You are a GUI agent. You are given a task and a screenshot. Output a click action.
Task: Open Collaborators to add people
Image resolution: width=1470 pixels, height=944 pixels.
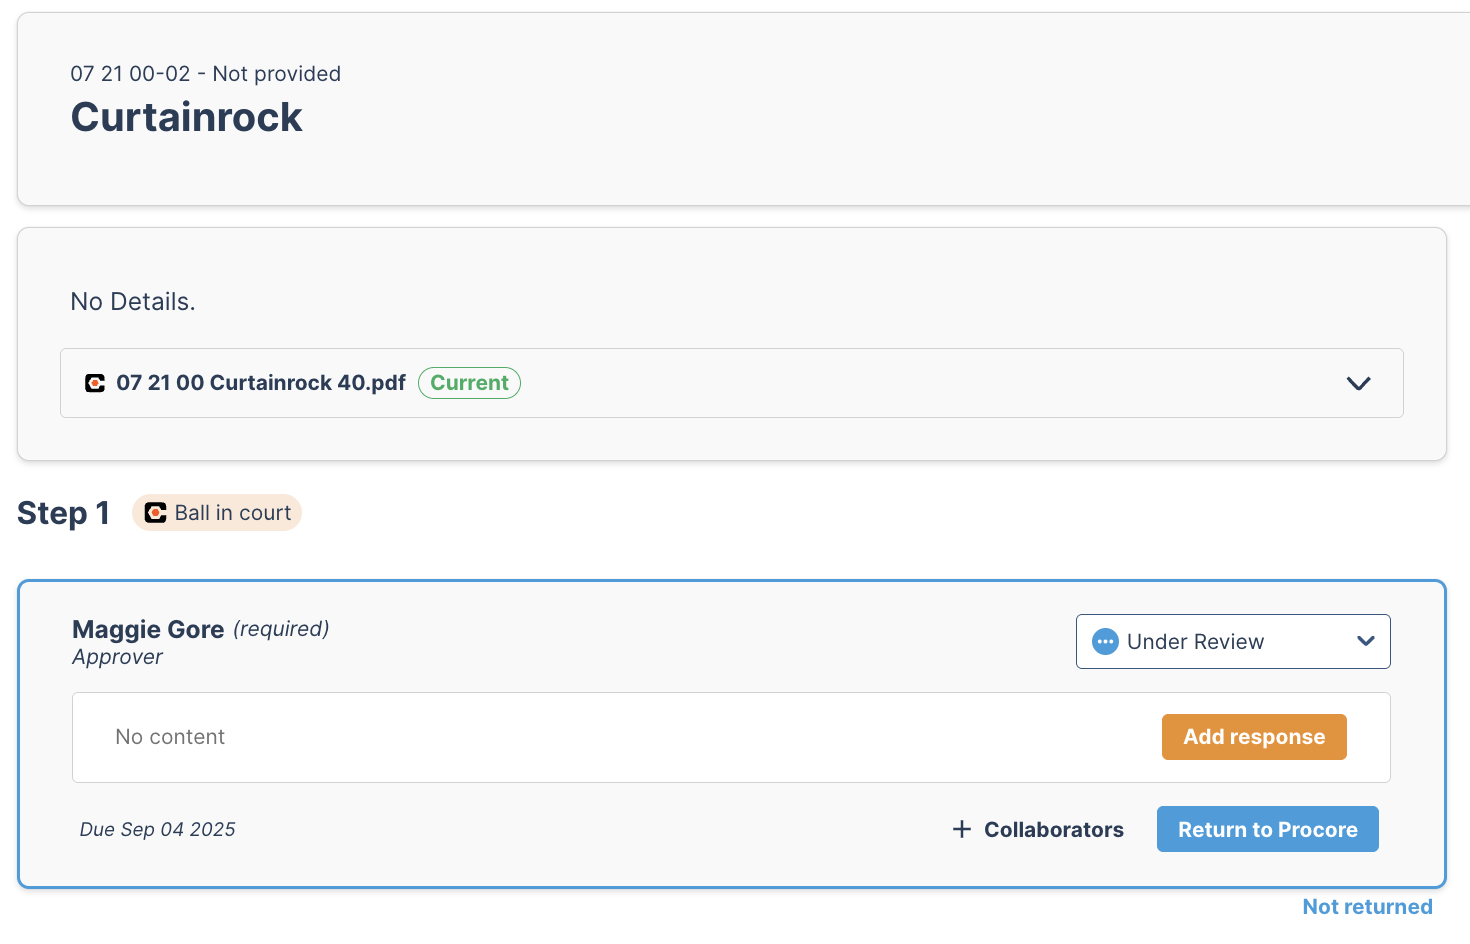pyautogui.click(x=1038, y=829)
